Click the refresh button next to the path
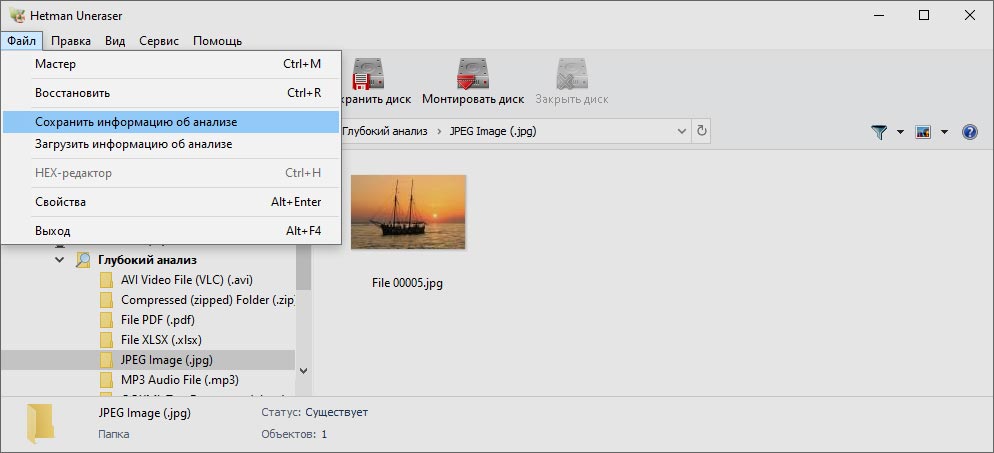The width and height of the screenshot is (994, 453). 701,131
